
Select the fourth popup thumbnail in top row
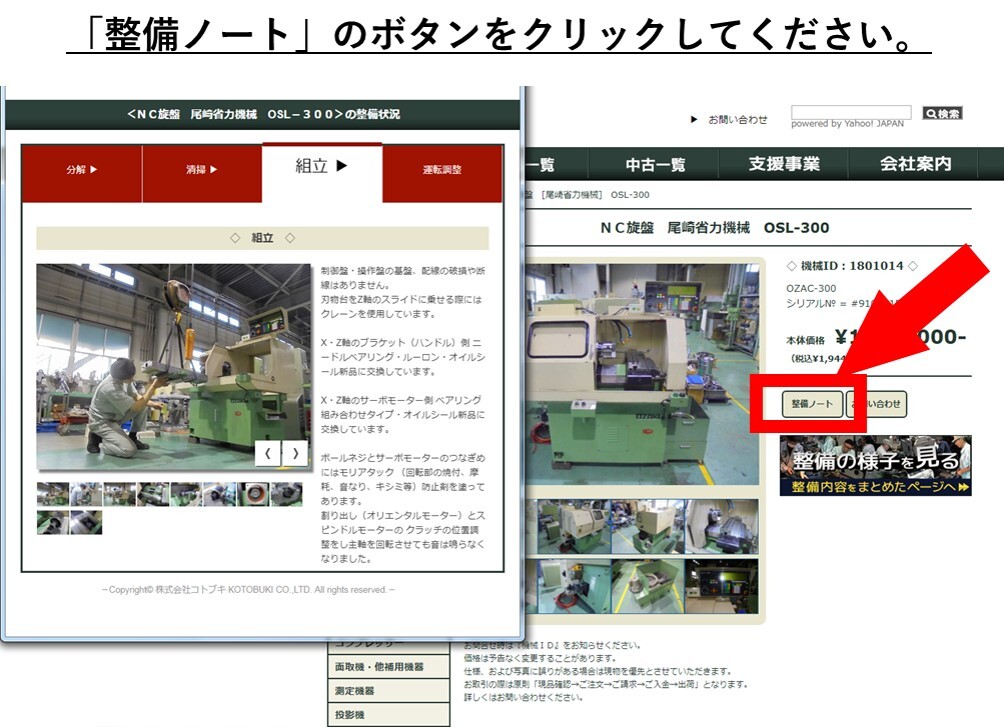coord(153,494)
